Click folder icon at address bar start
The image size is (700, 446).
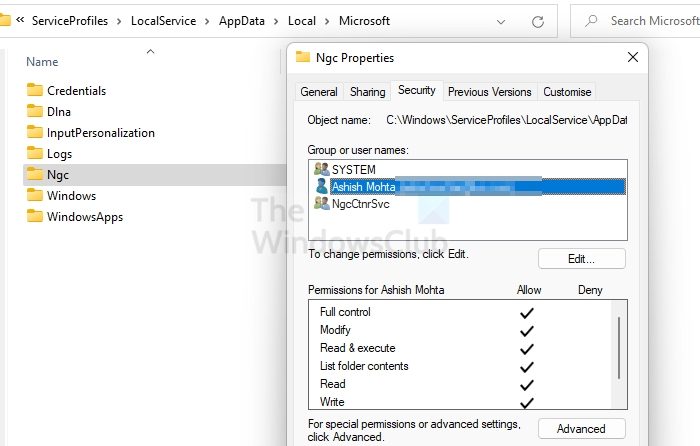[4, 20]
